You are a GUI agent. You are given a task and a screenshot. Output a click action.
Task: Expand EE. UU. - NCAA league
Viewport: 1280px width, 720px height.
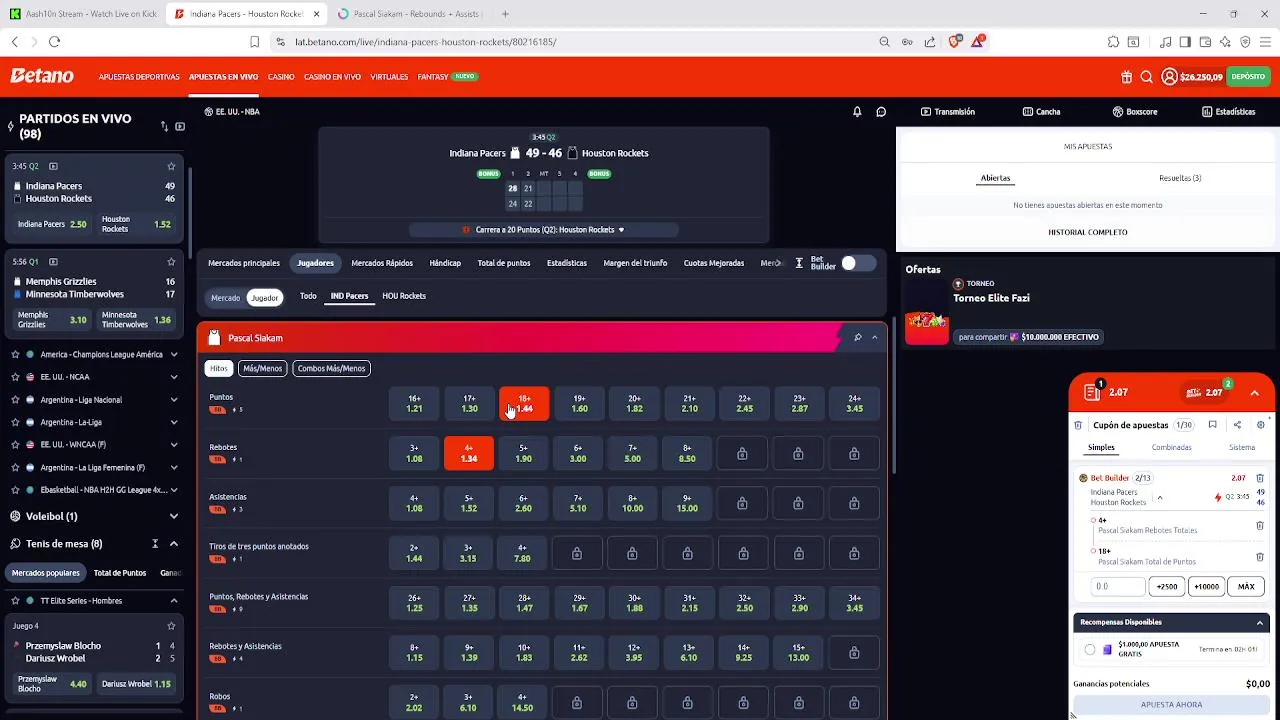pos(174,377)
